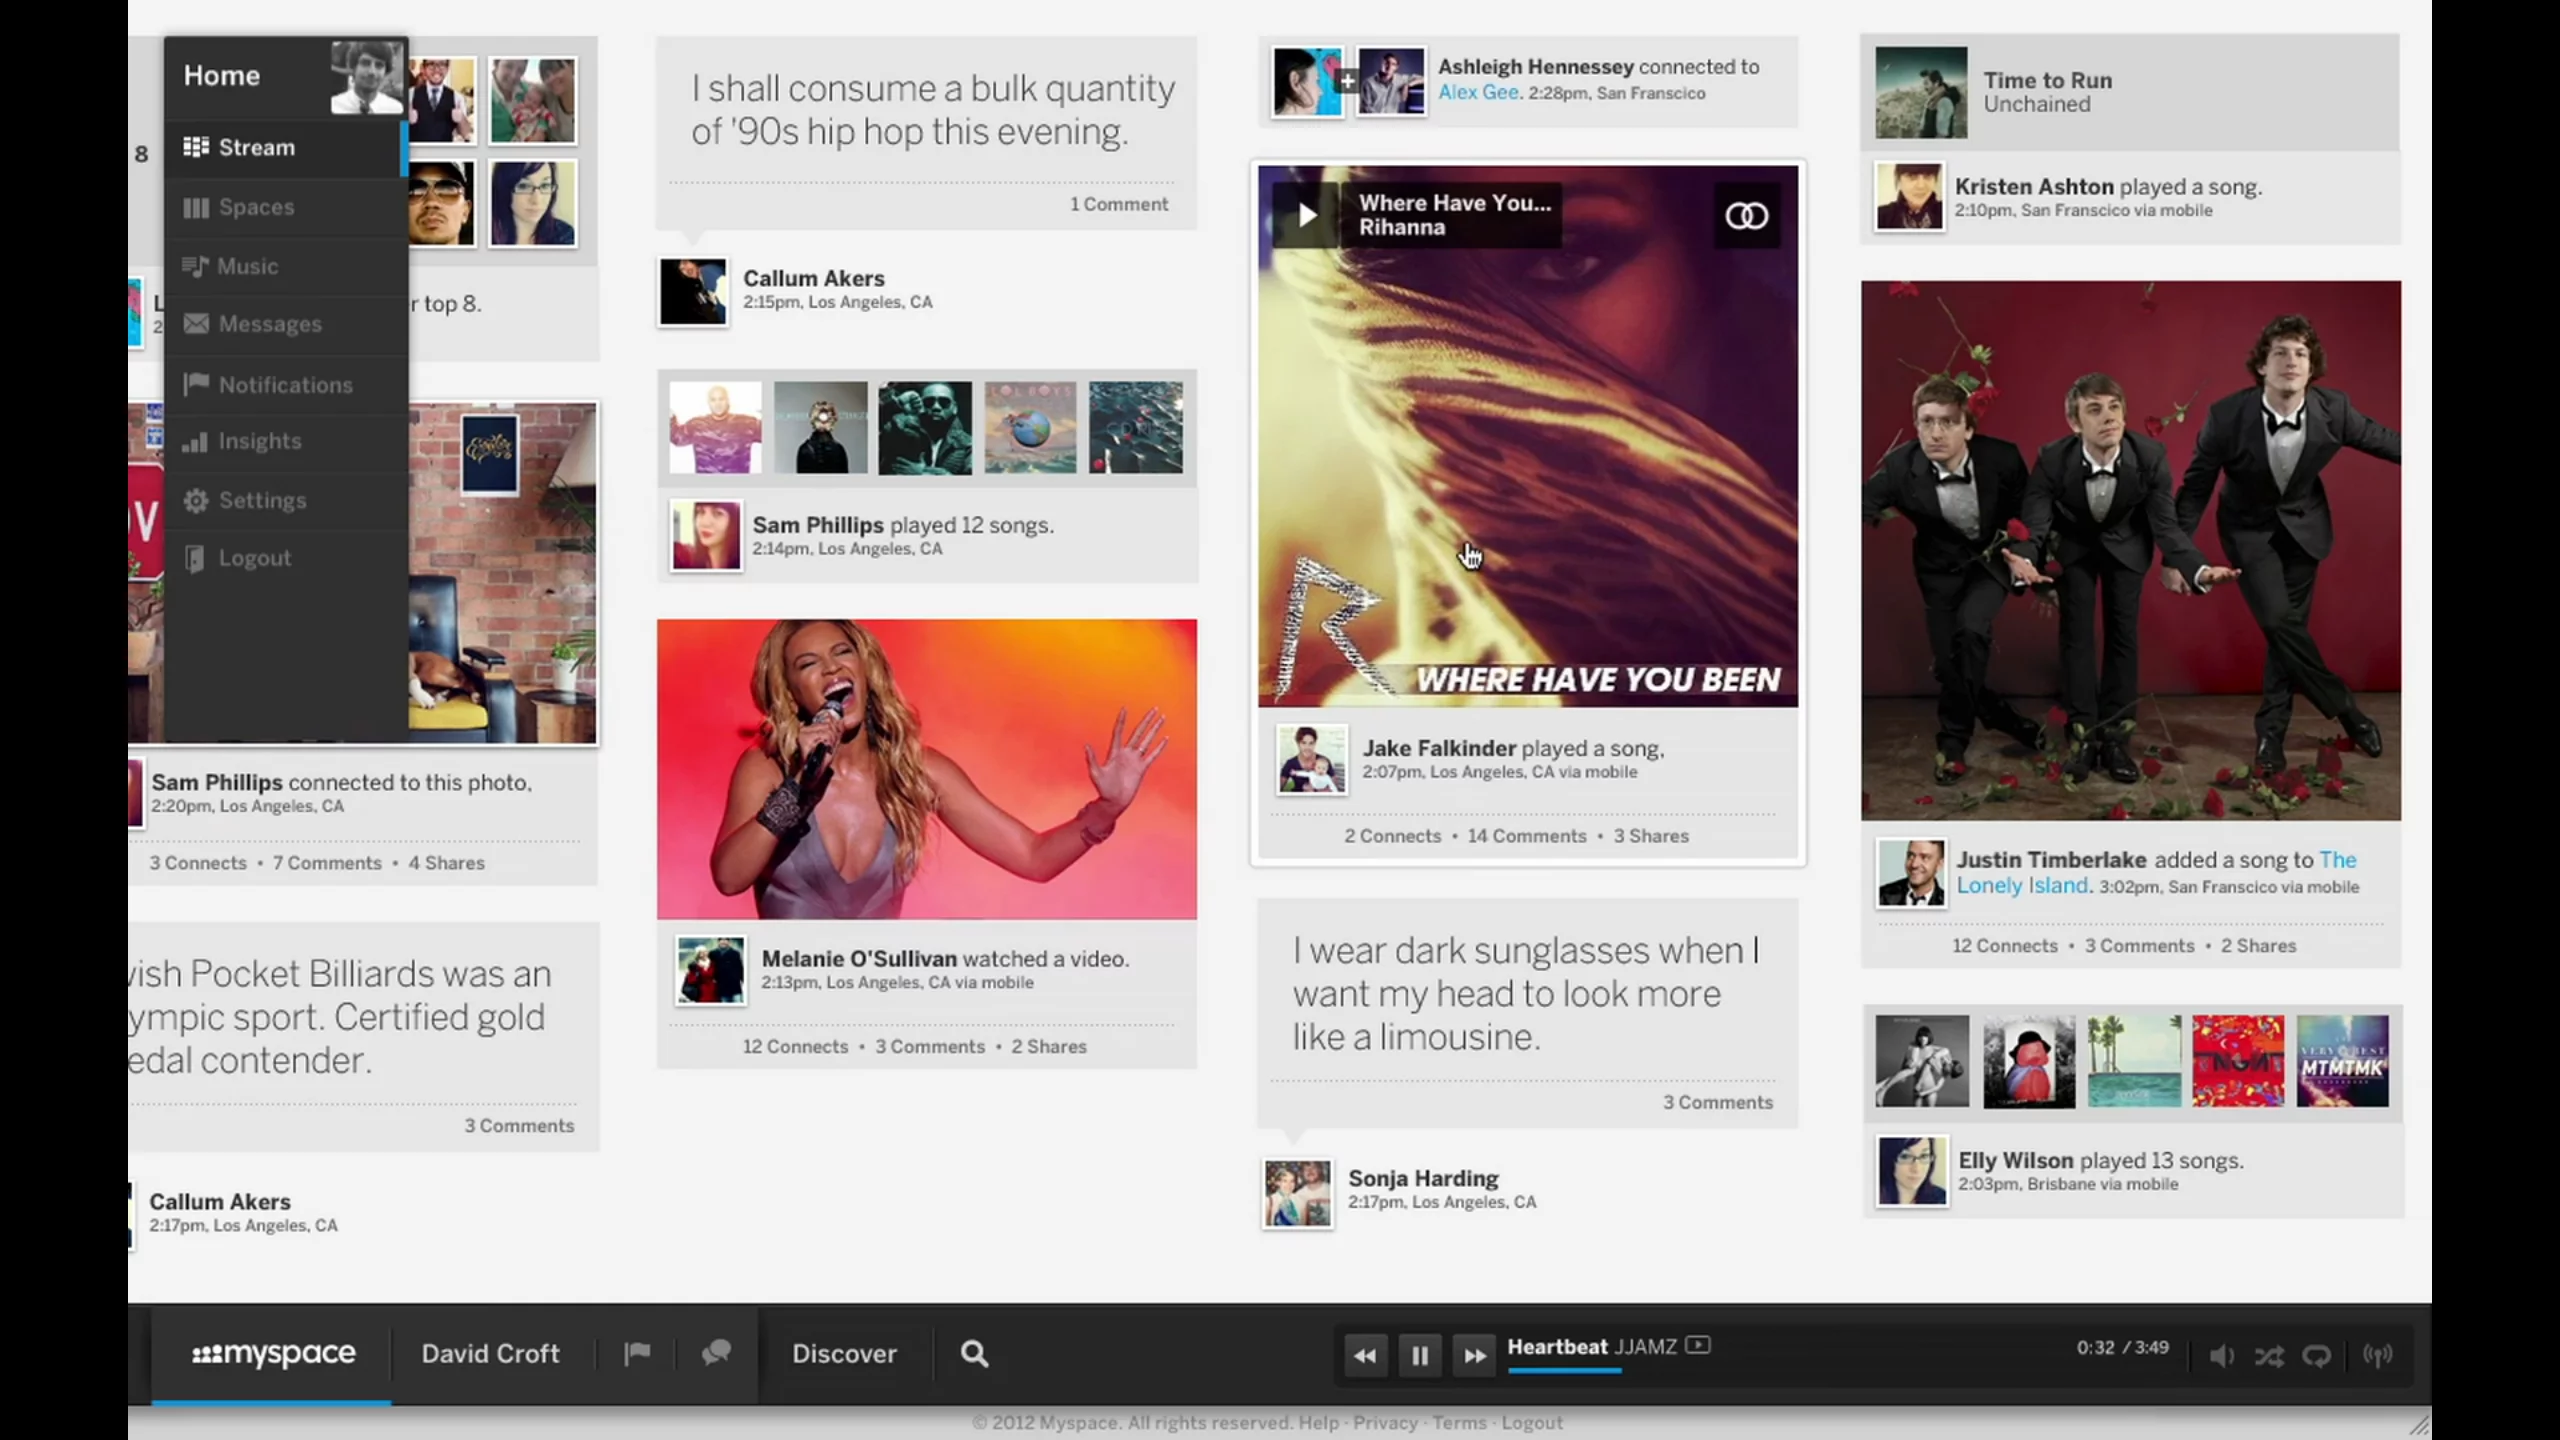This screenshot has width=2560, height=1440.
Task: Pause playback in the music player
Action: point(1420,1355)
